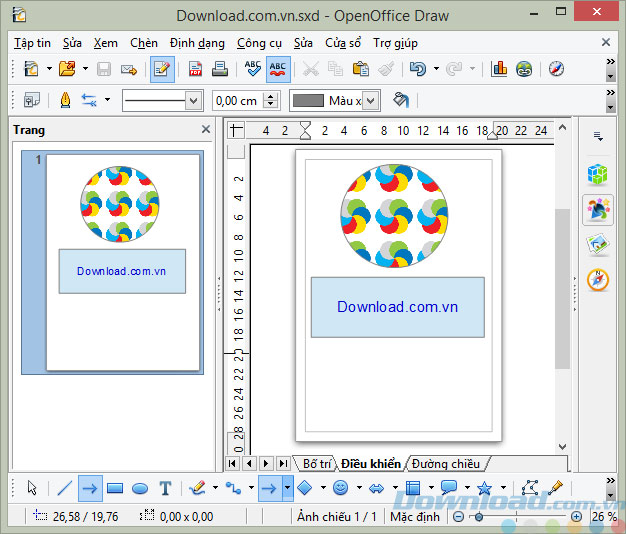
Task: Switch to the Điều khiển tab
Action: pos(371,464)
